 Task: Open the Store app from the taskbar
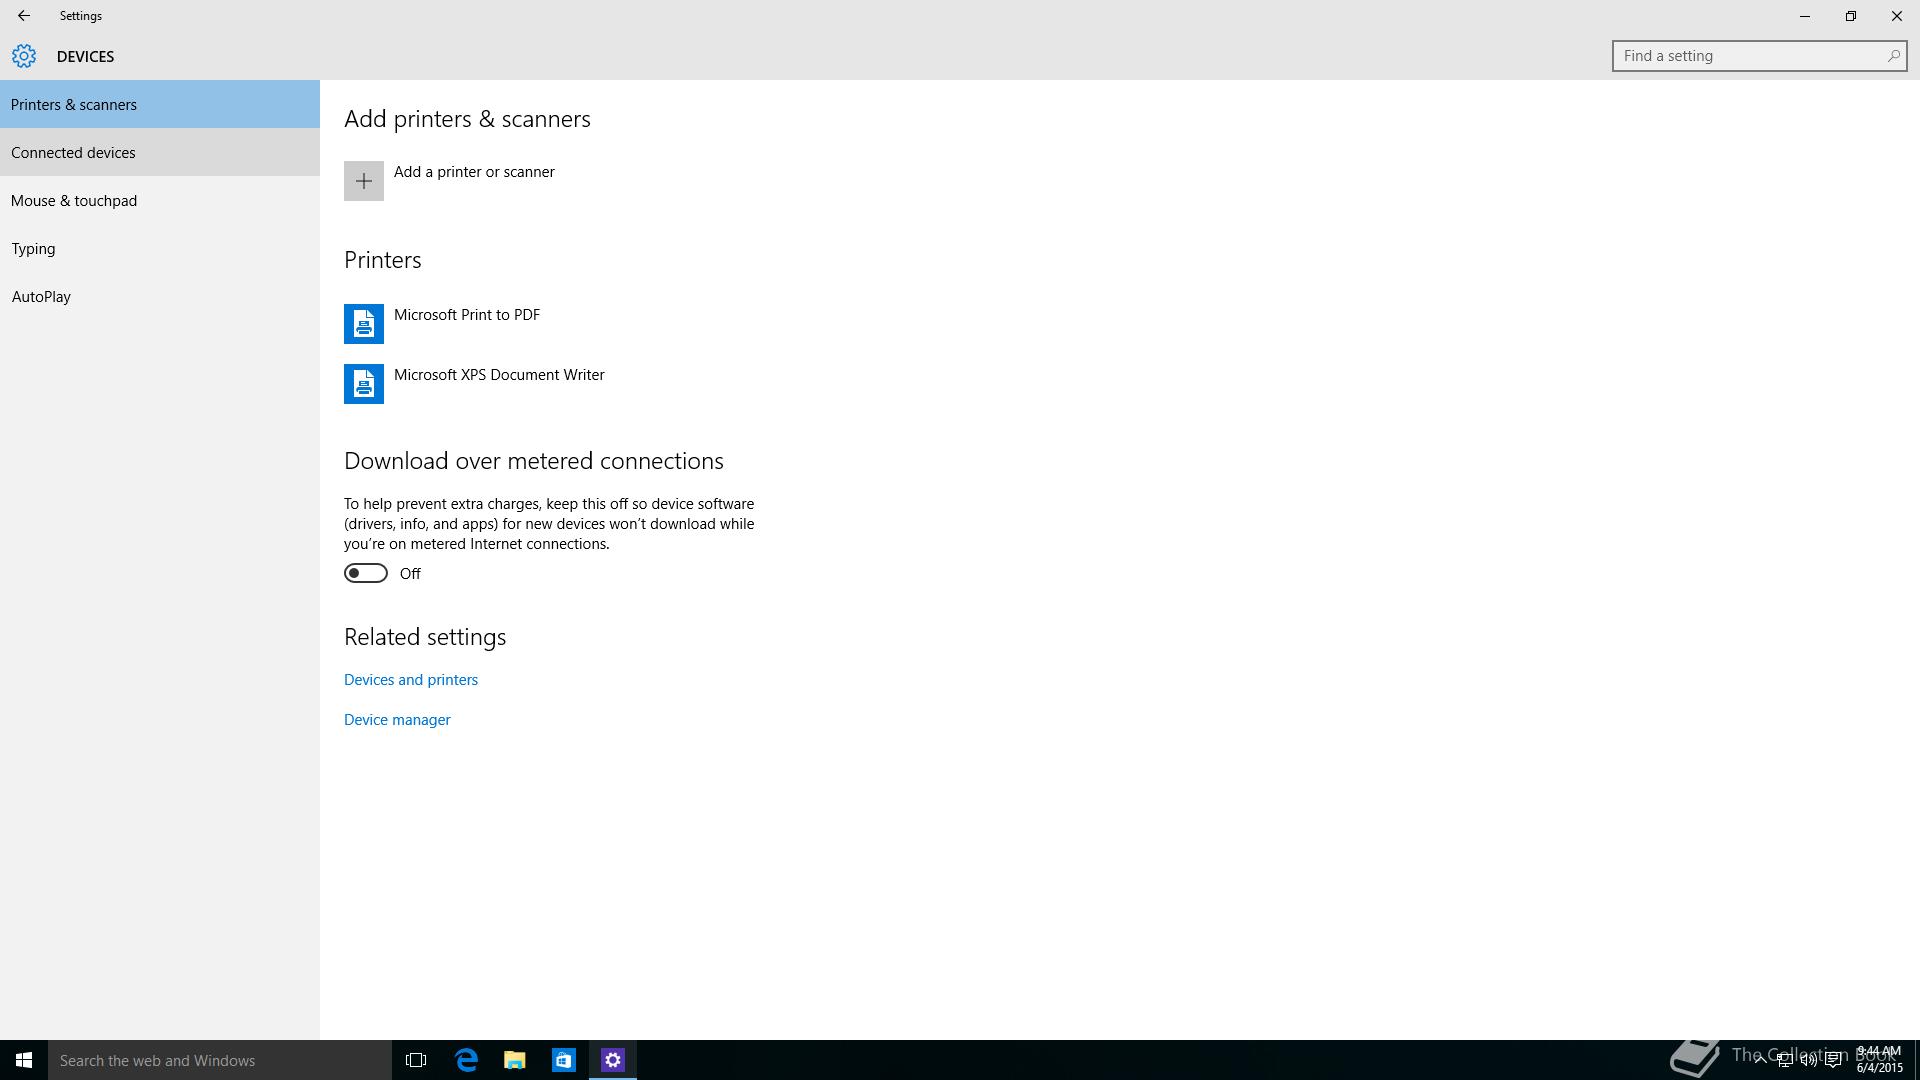coord(564,1060)
